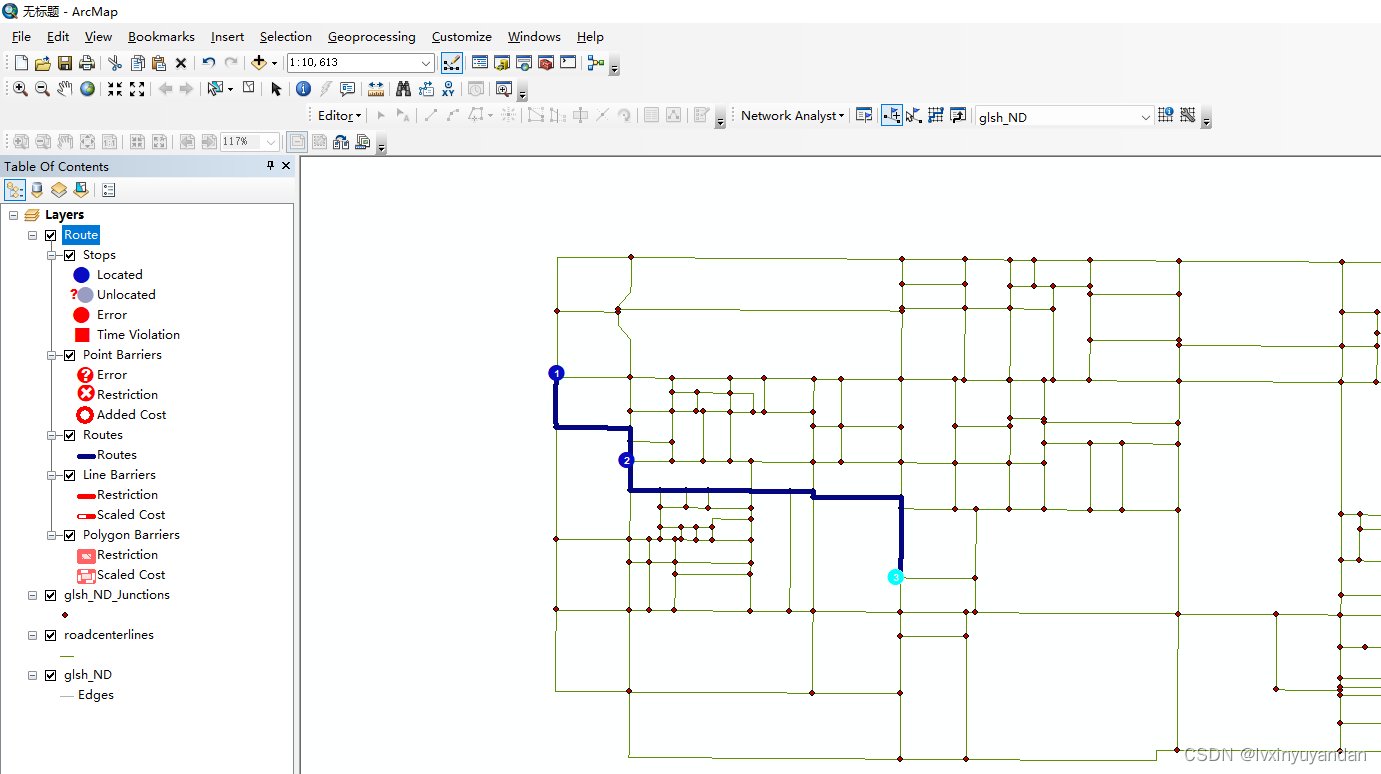This screenshot has height=774, width=1381.
Task: Click the Measure tool icon
Action: click(x=375, y=89)
